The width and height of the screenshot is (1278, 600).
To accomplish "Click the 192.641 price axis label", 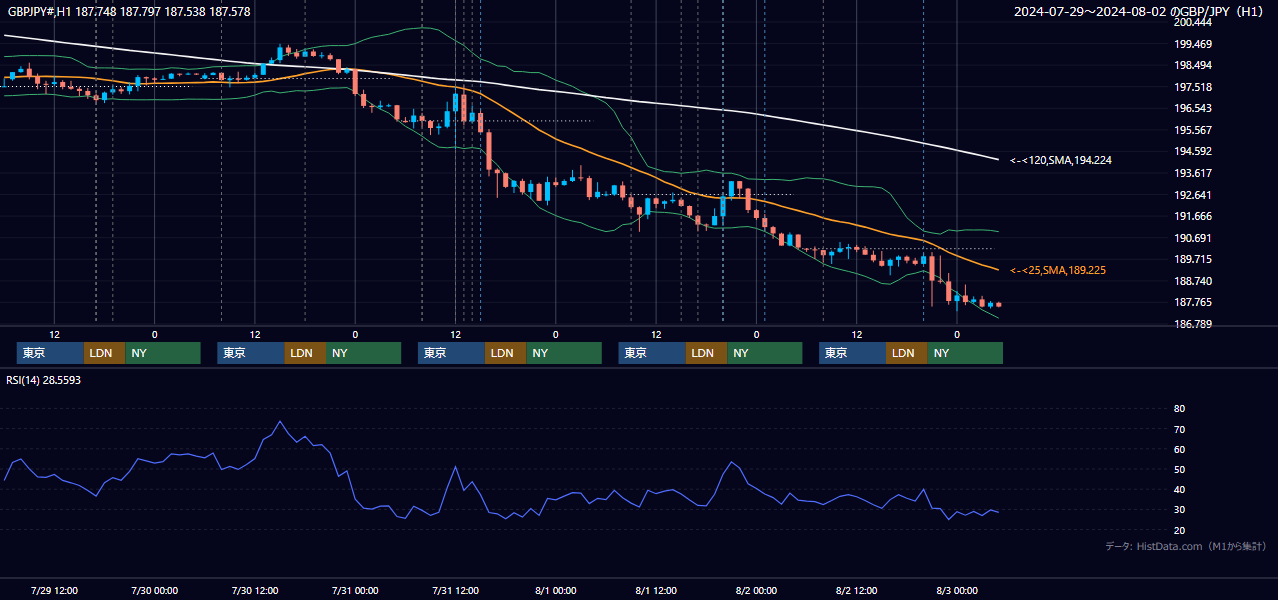I will click(1193, 195).
